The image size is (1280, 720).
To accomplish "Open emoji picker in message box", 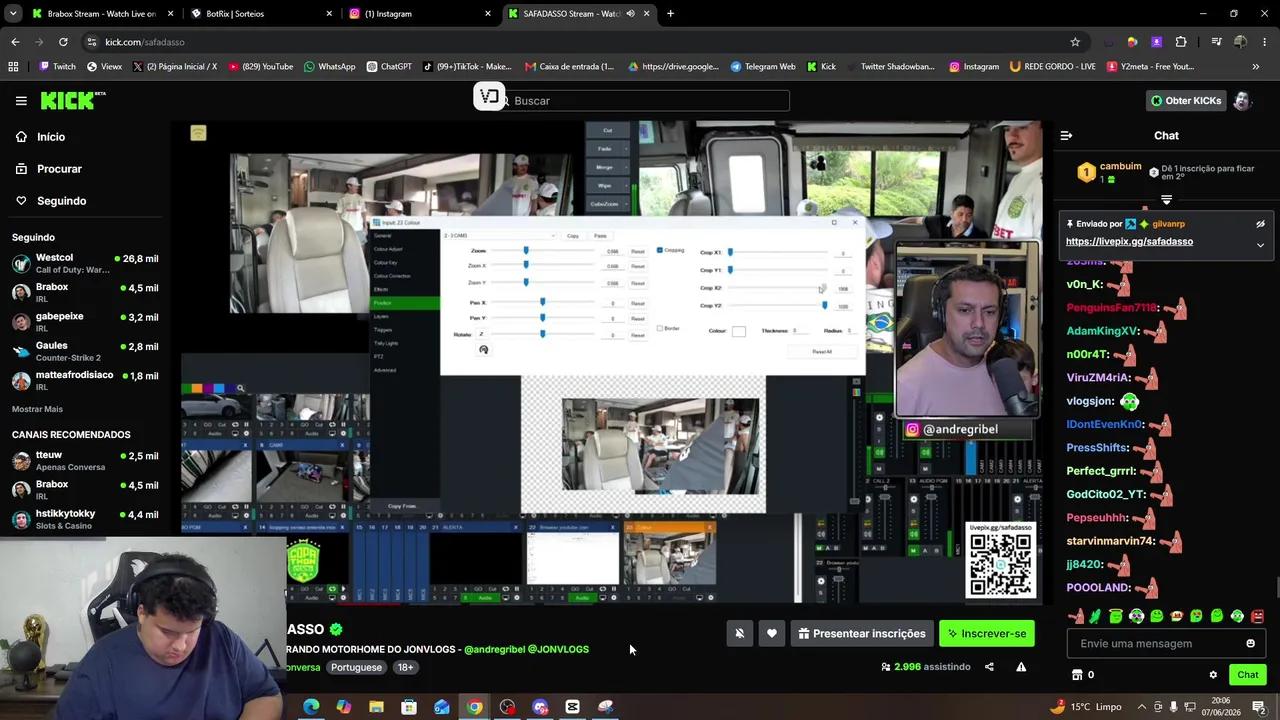I will coord(1250,643).
